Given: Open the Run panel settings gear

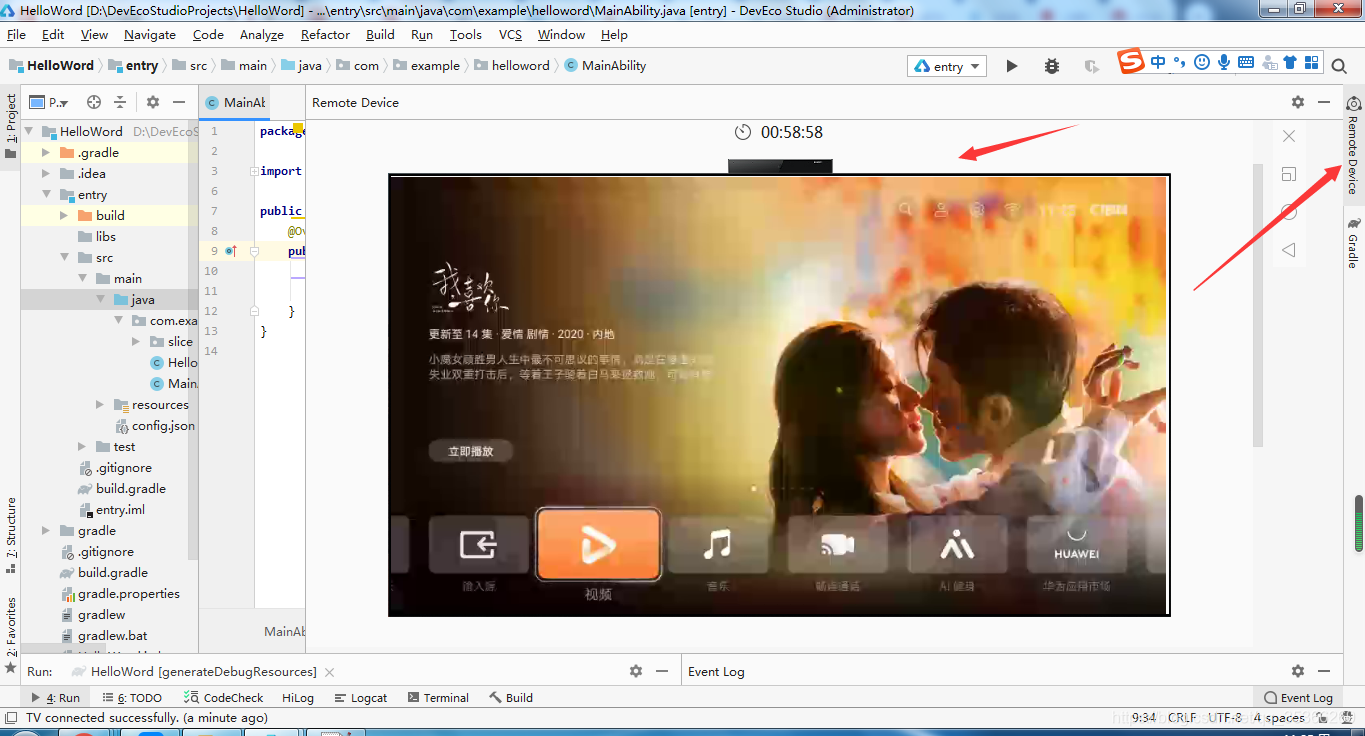Looking at the screenshot, I should tap(635, 671).
